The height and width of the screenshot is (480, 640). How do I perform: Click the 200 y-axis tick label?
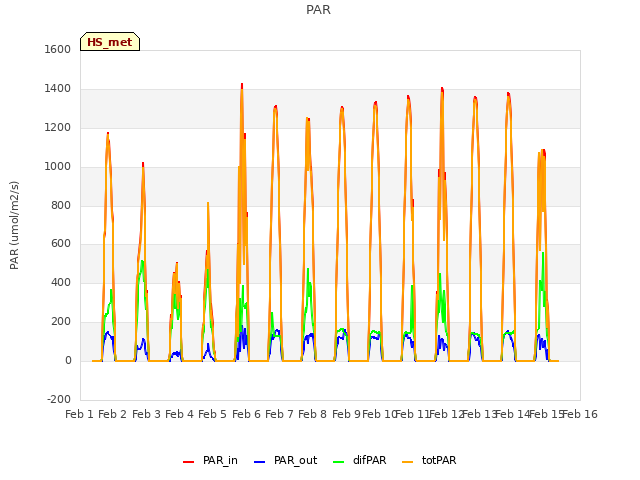point(61,322)
